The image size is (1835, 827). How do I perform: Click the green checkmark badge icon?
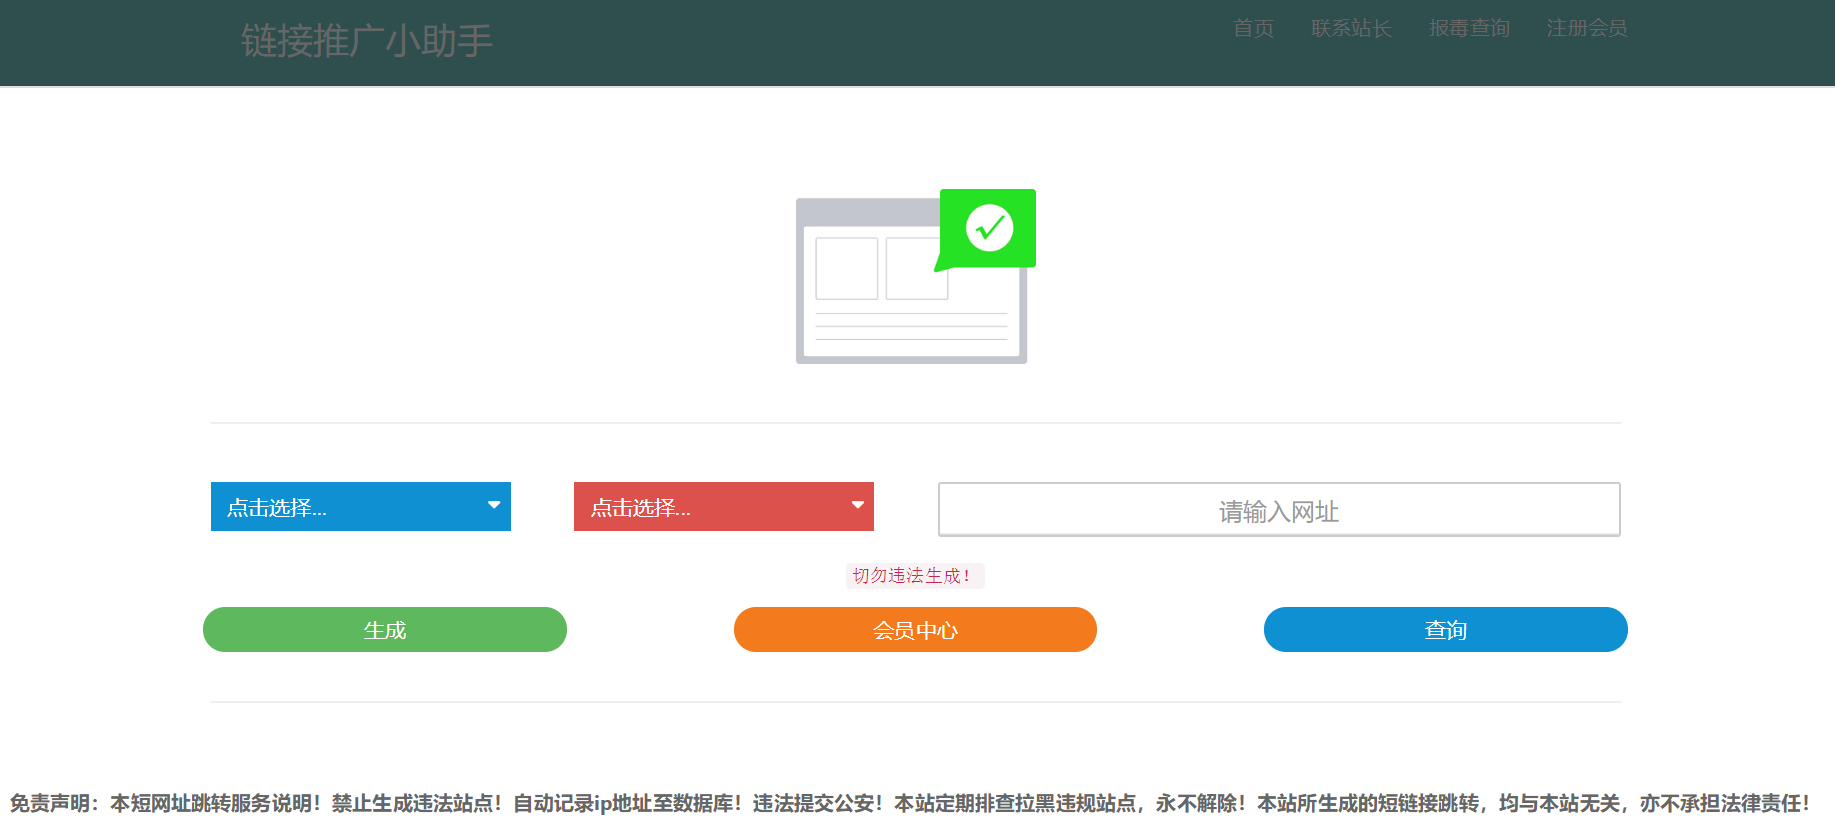click(x=989, y=228)
